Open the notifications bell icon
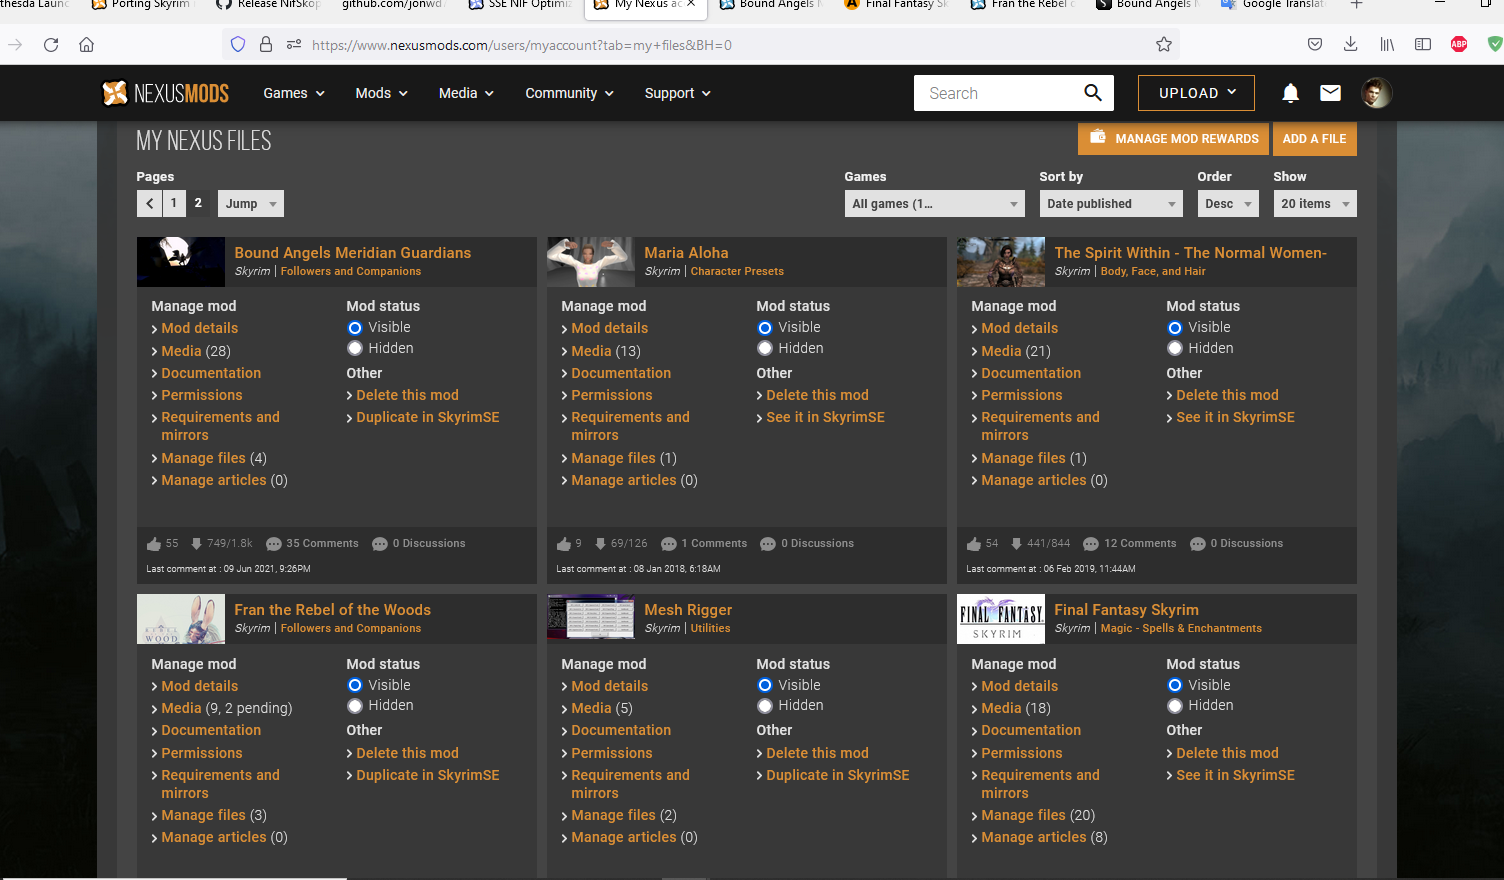This screenshot has width=1504, height=880. click(x=1290, y=93)
